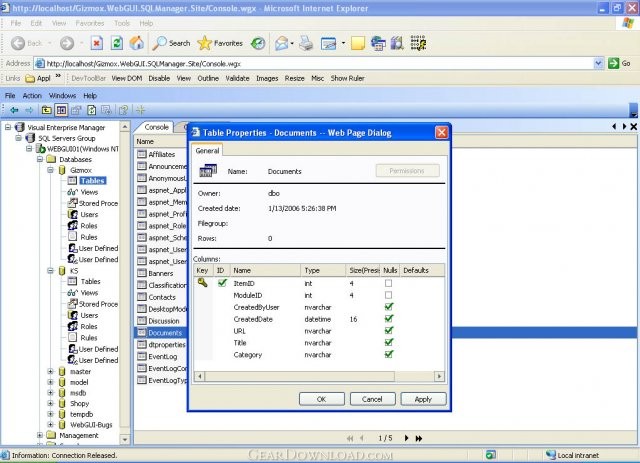Click Internet Explorer Home icon
Screen dimensions: 640x463
click(x=137, y=43)
